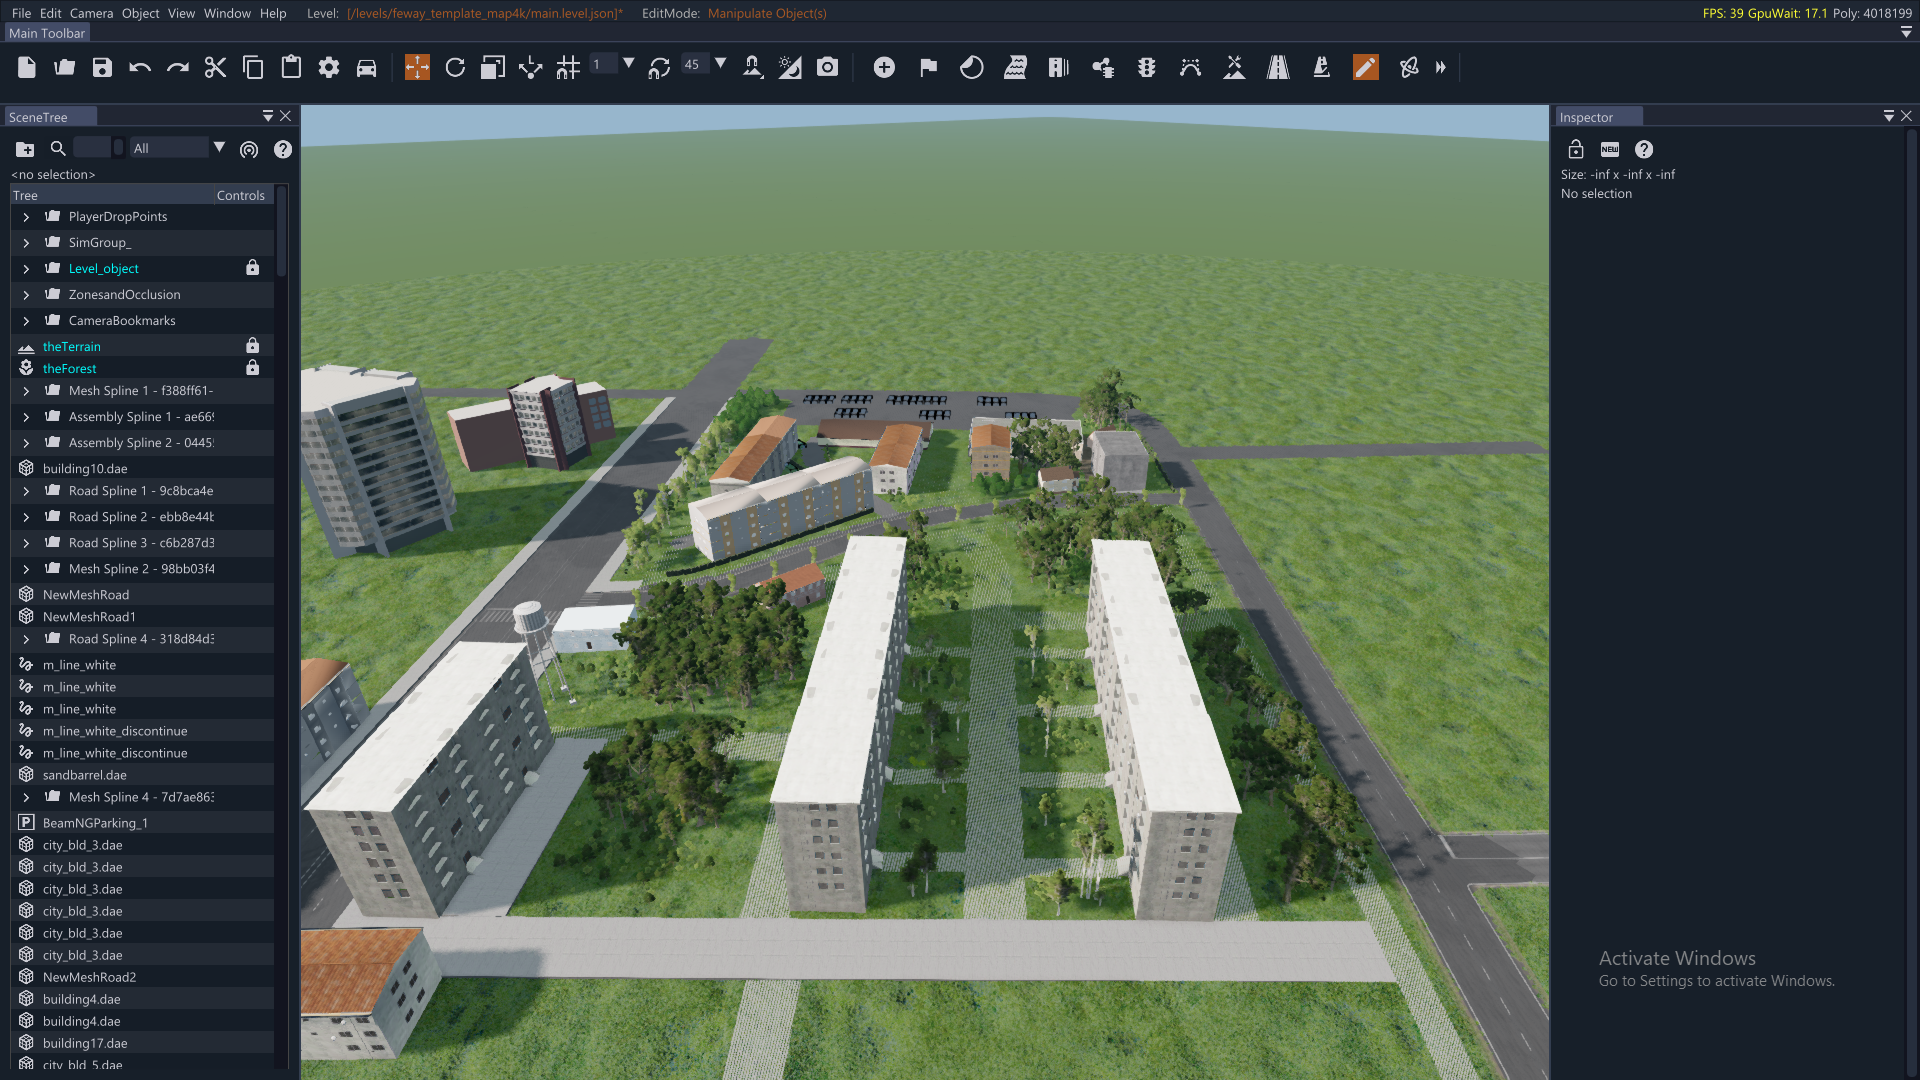Unlock the theTerrain lock icon

(252, 346)
